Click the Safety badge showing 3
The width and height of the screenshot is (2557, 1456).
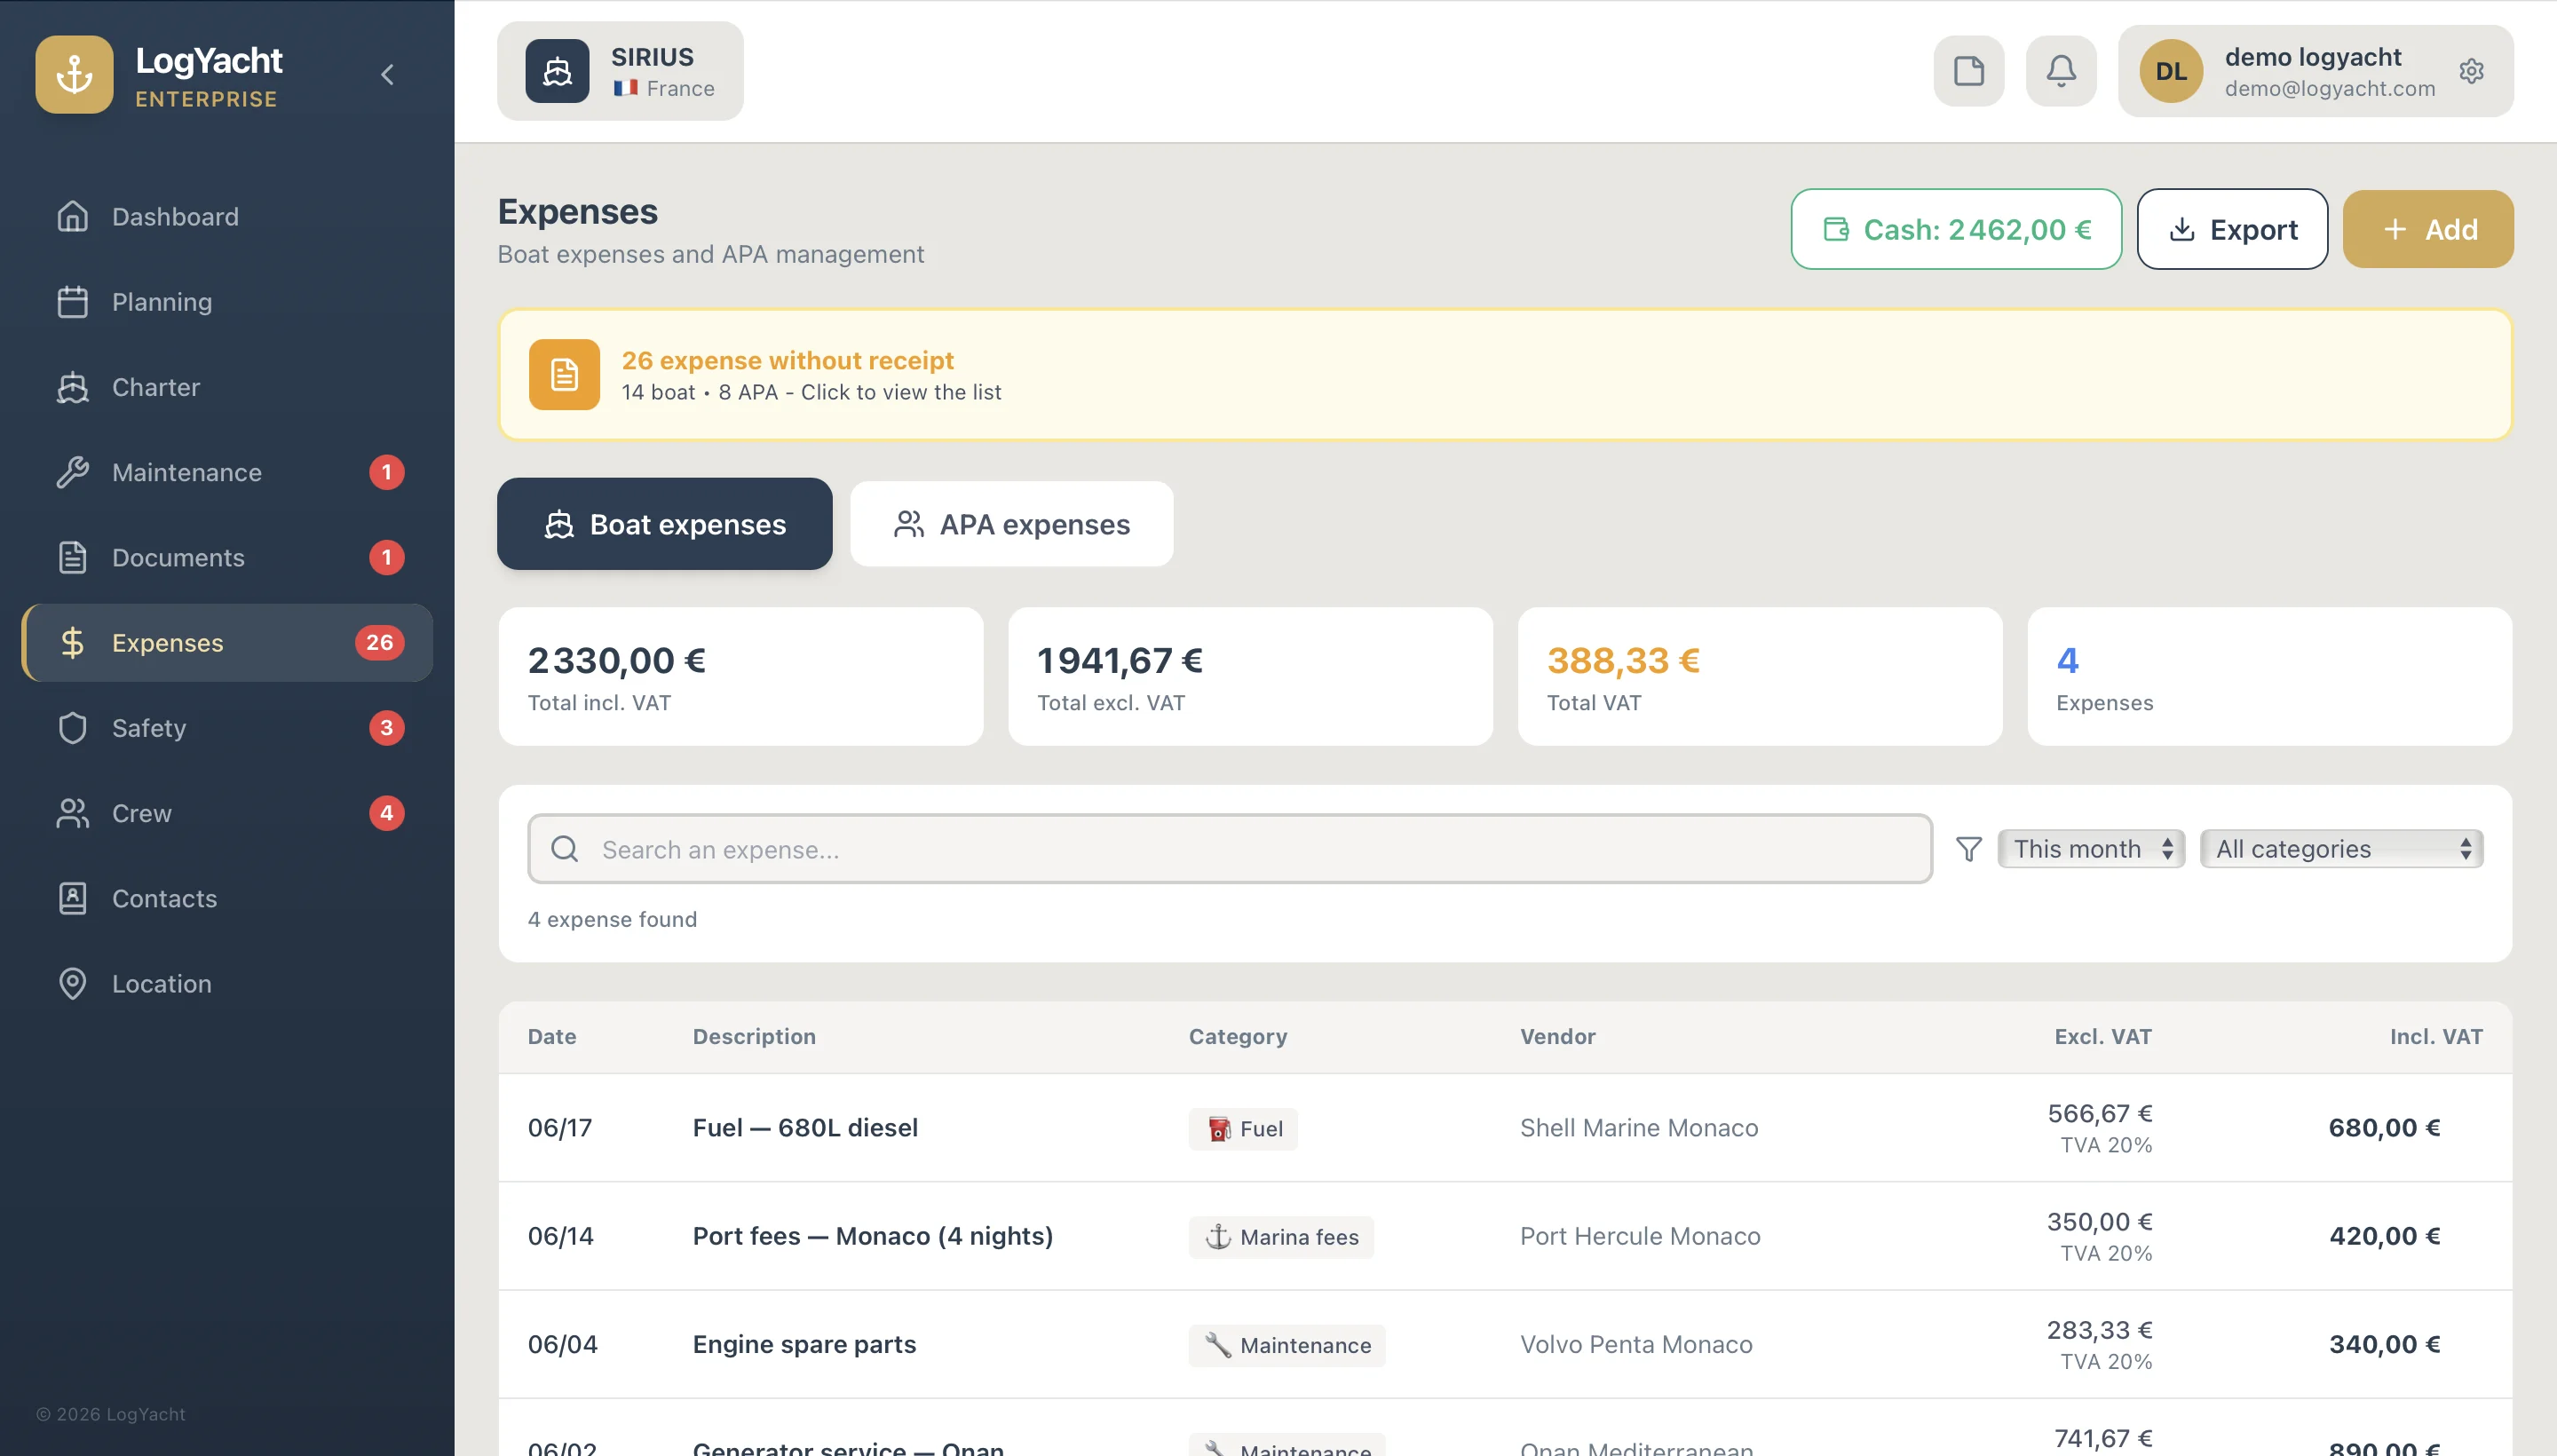point(387,728)
